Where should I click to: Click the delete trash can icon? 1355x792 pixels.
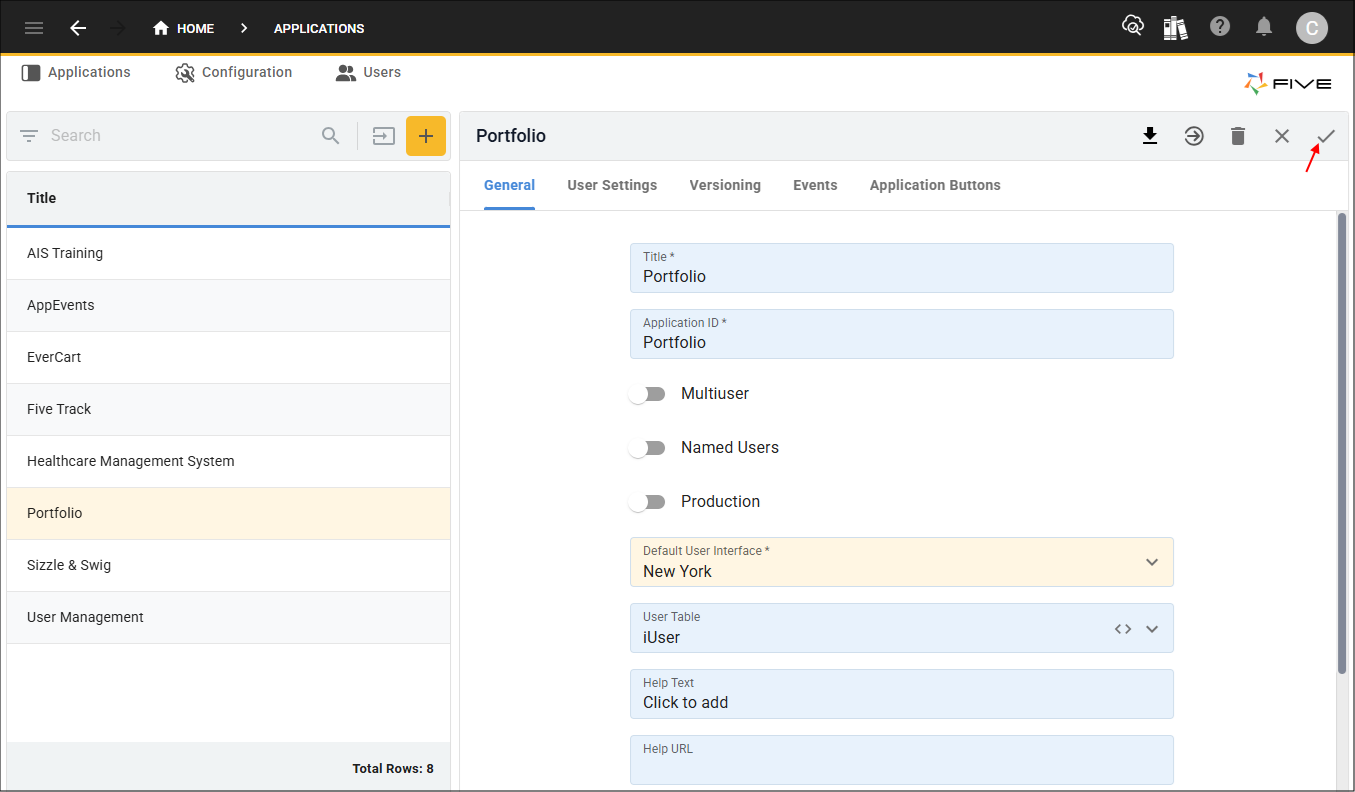pyautogui.click(x=1238, y=136)
